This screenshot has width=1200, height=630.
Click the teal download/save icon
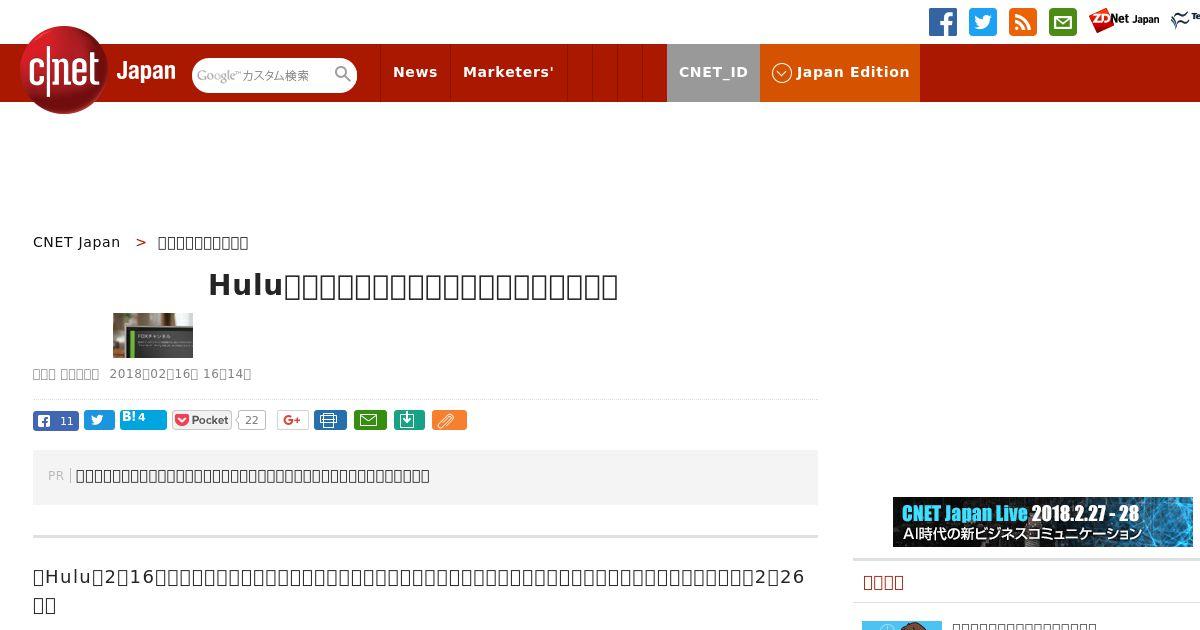pyautogui.click(x=409, y=420)
